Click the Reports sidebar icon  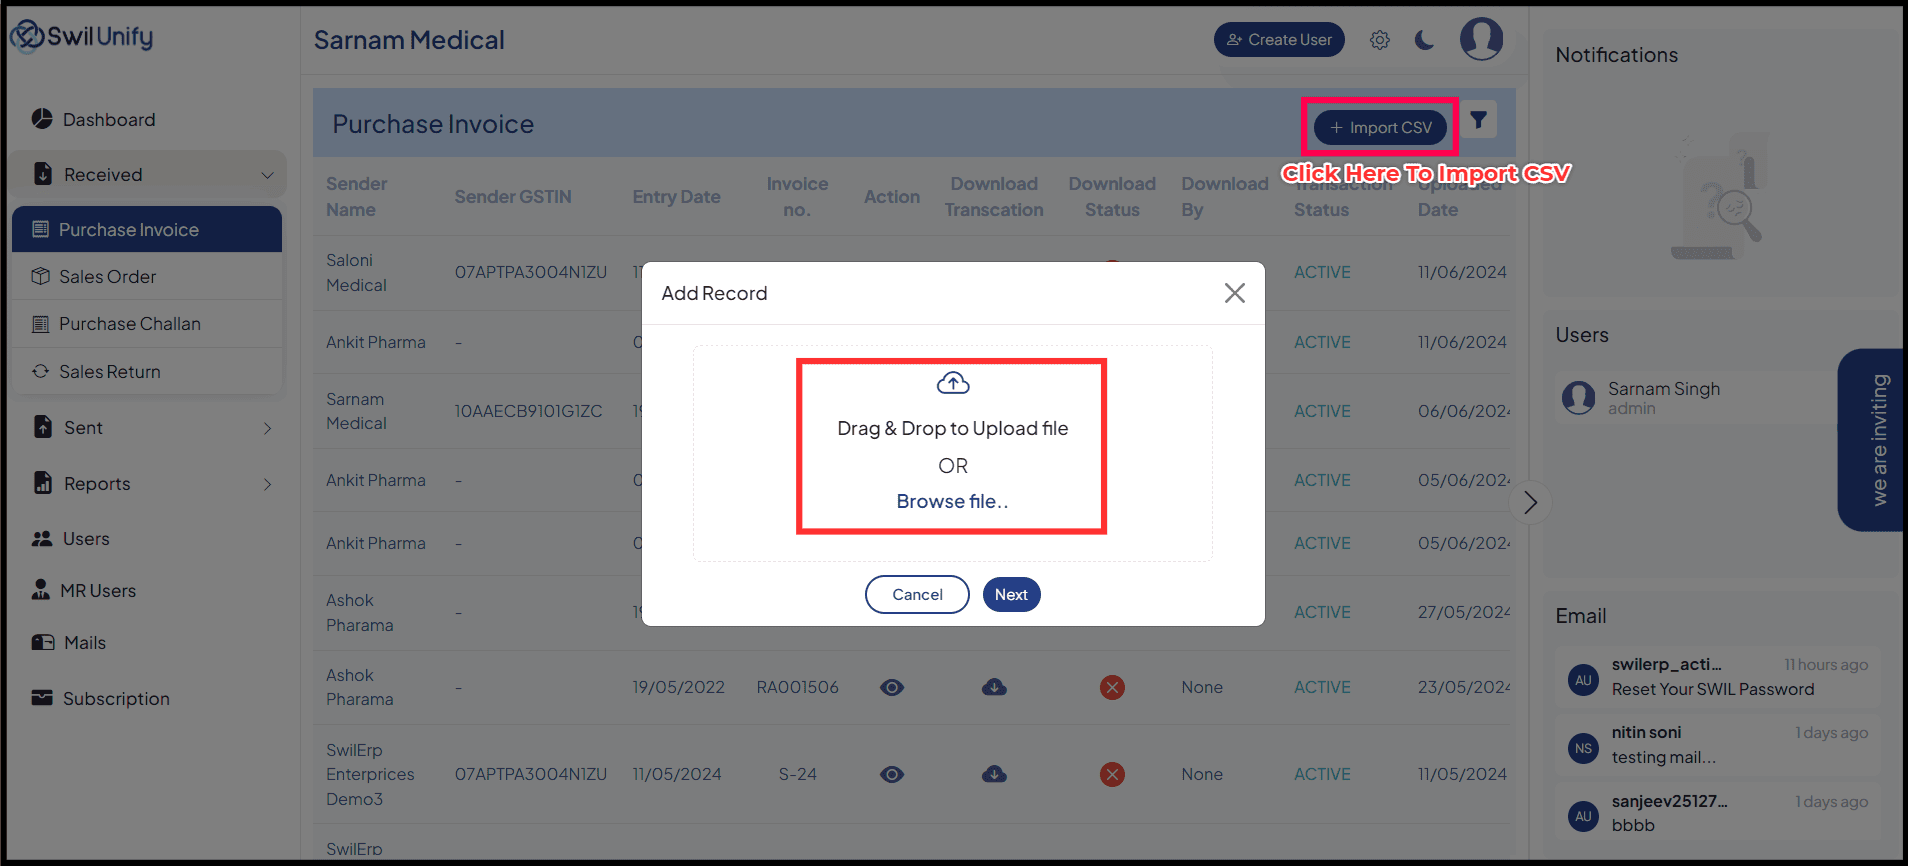43,483
